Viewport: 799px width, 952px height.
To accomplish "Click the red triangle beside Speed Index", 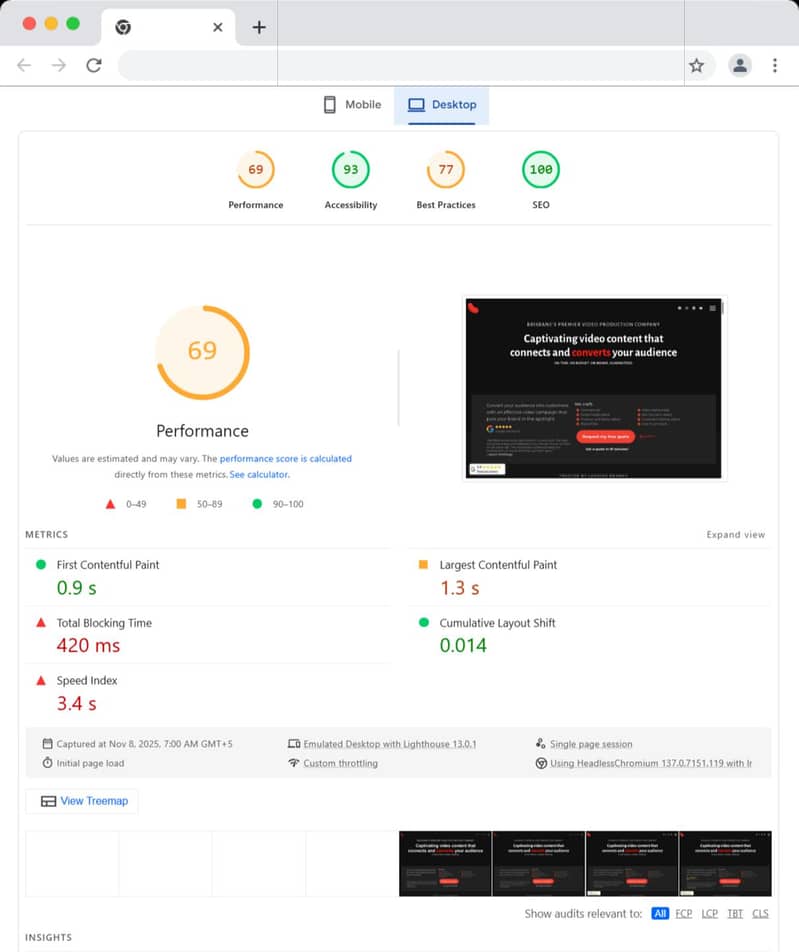I will (41, 681).
